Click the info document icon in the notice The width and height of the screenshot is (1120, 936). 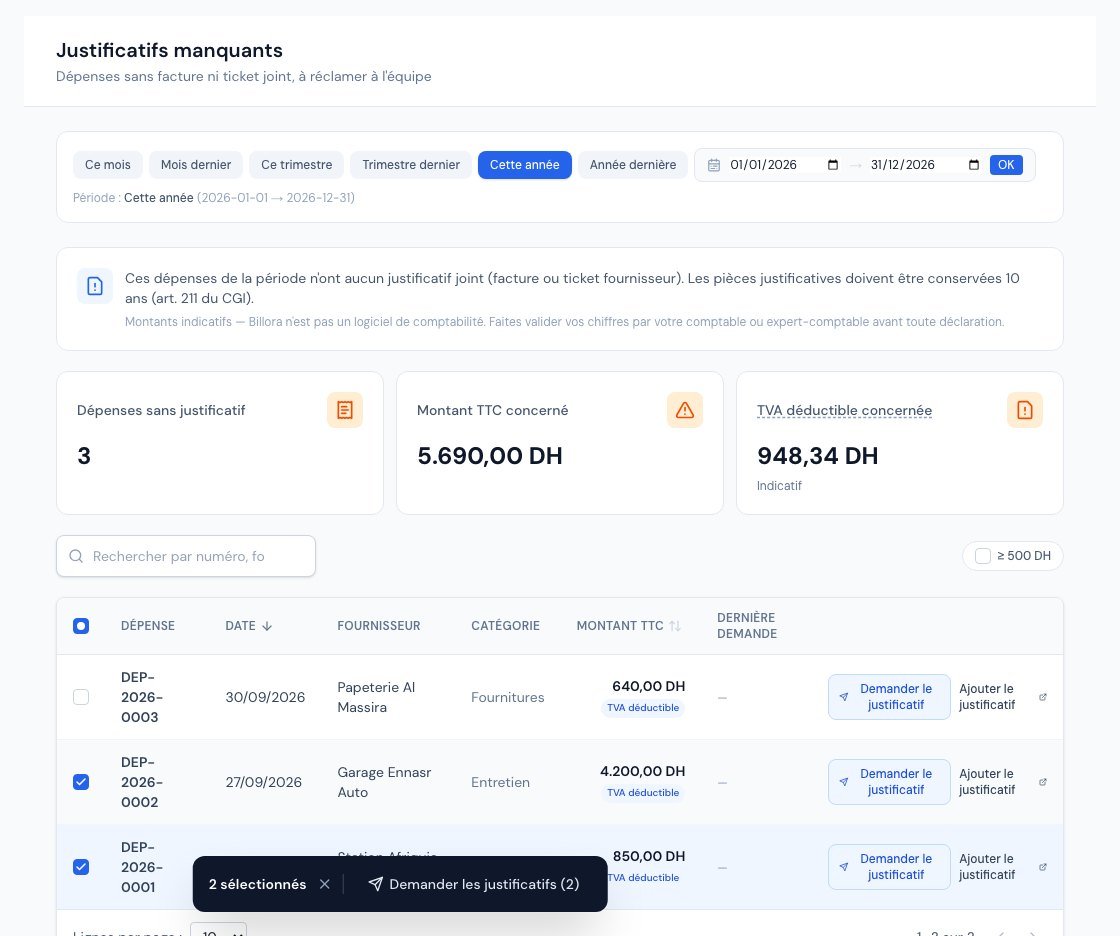click(95, 287)
